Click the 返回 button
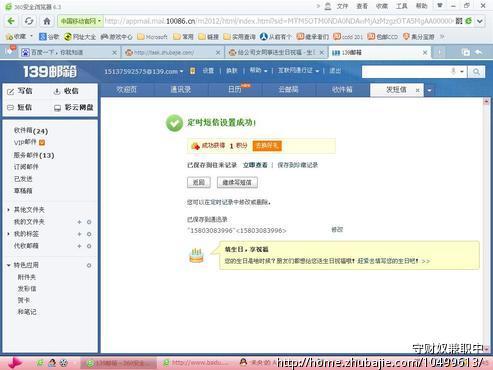493x370 pixels. [199, 182]
